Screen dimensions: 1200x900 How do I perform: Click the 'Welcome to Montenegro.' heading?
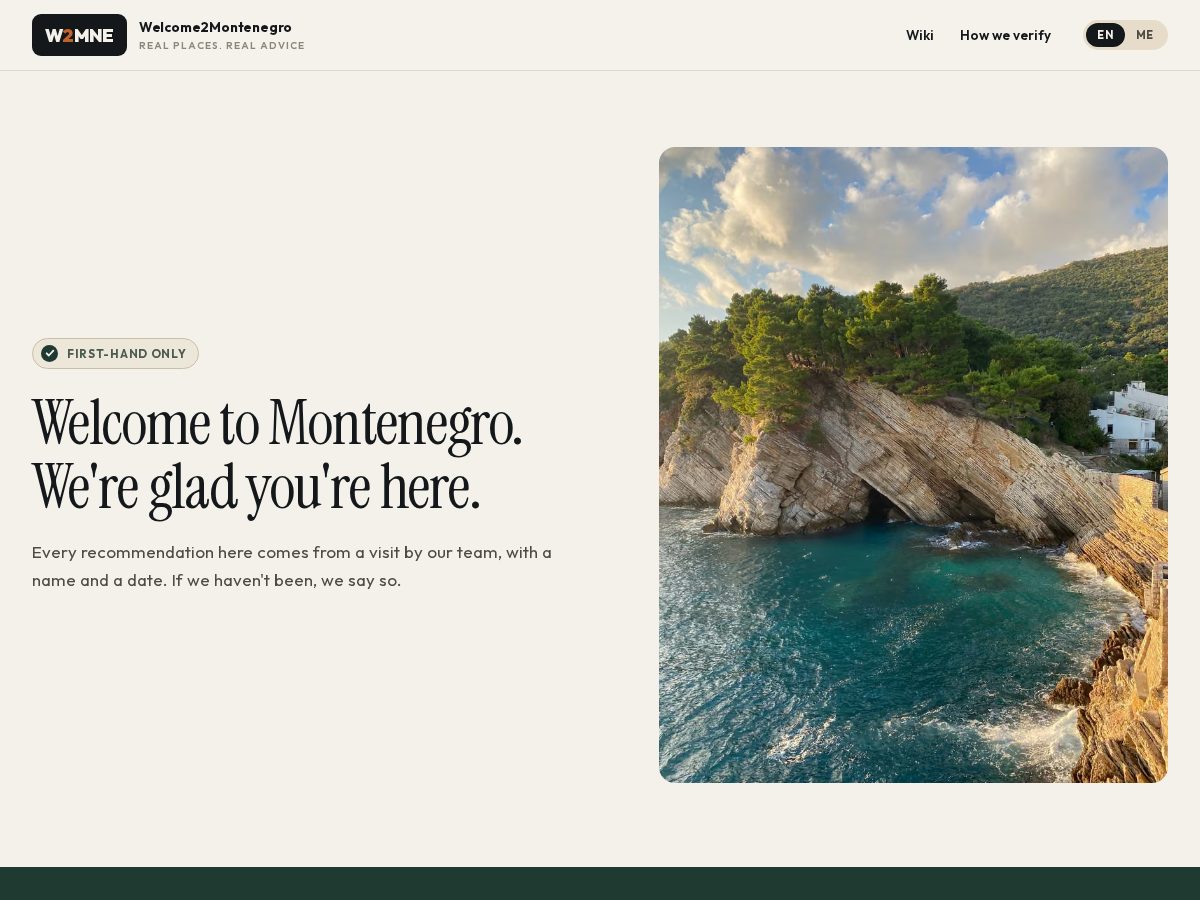[277, 422]
